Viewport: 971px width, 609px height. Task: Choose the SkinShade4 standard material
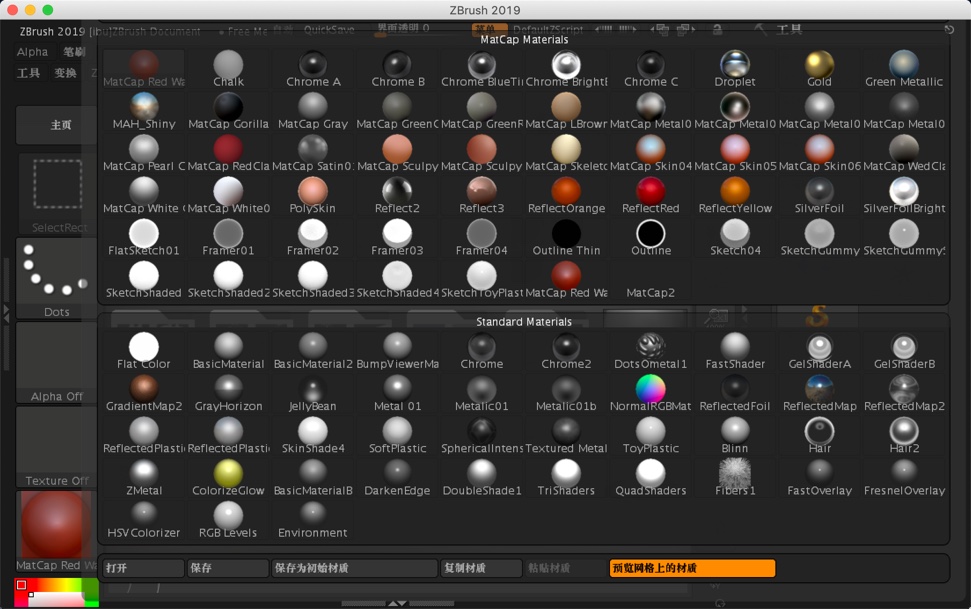(312, 432)
